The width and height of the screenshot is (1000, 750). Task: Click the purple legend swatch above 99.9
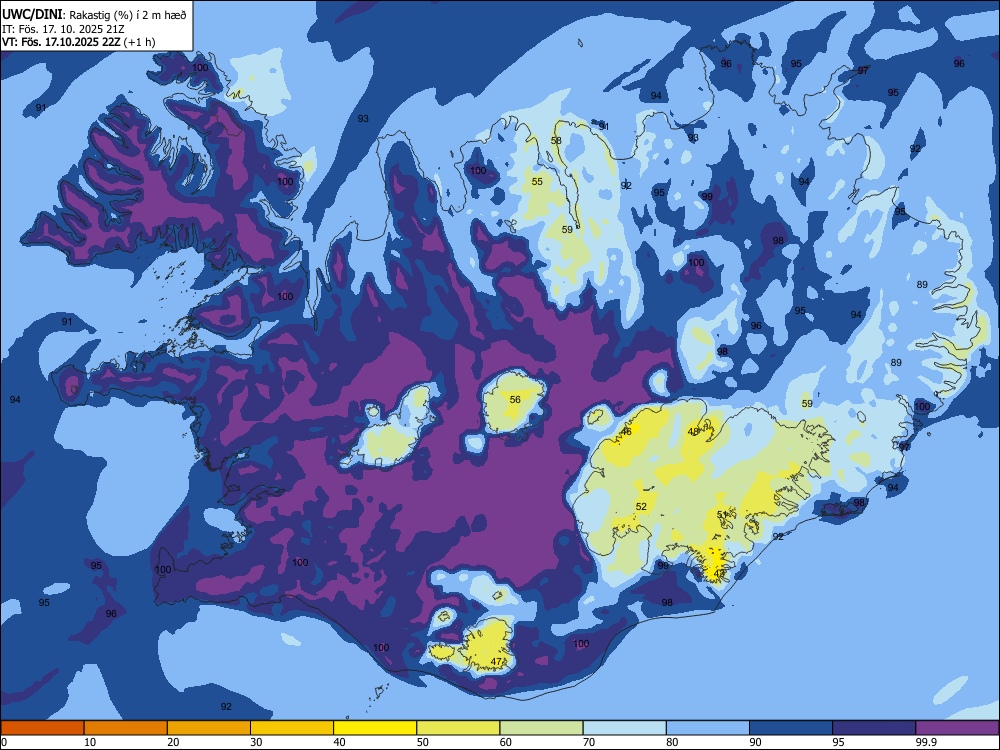point(957,728)
